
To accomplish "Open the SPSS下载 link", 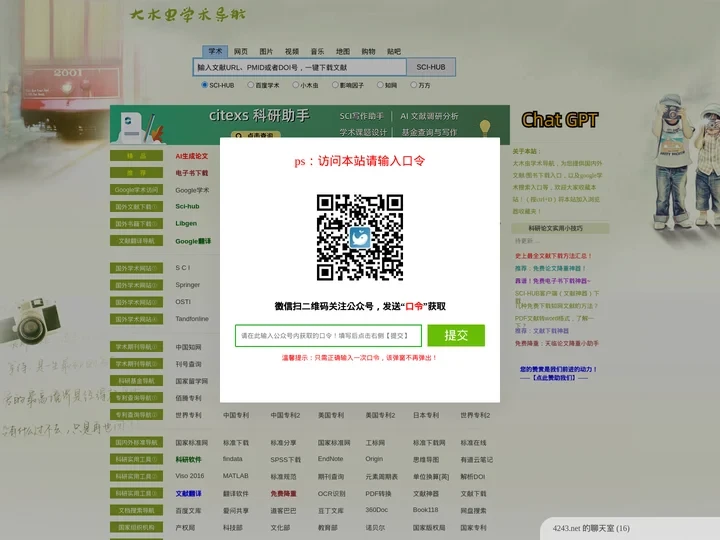I will coord(285,460).
